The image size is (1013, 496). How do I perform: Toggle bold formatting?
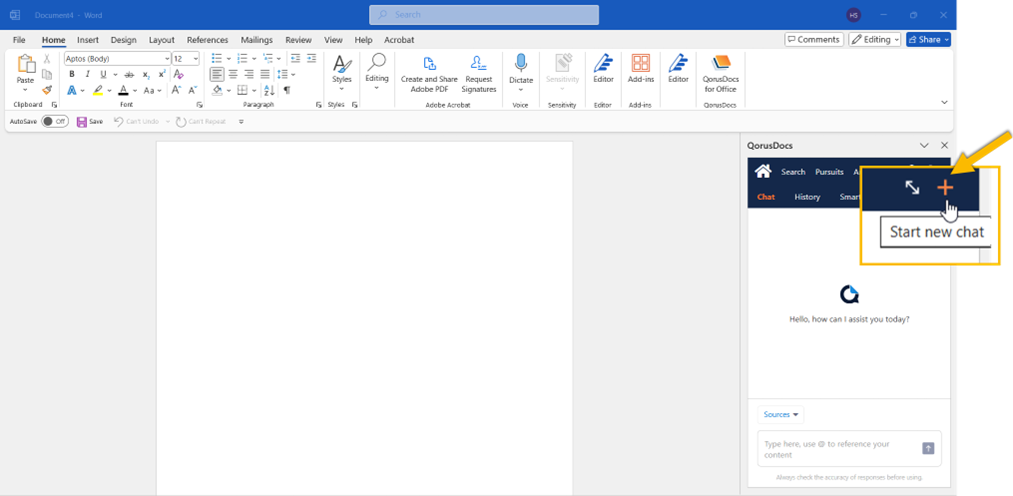tap(72, 74)
